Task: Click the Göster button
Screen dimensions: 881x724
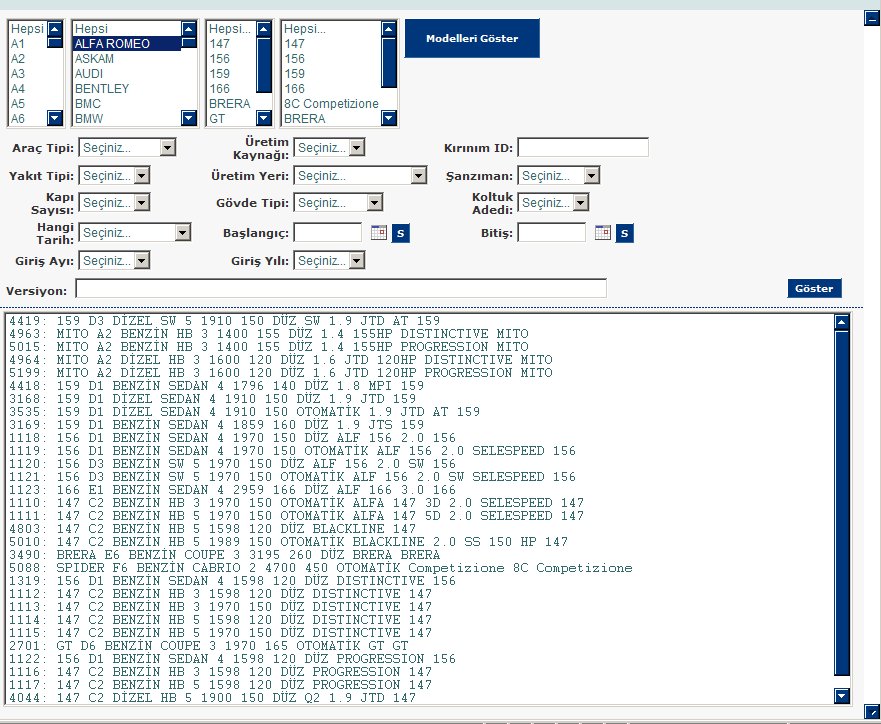Action: pyautogui.click(x=814, y=288)
